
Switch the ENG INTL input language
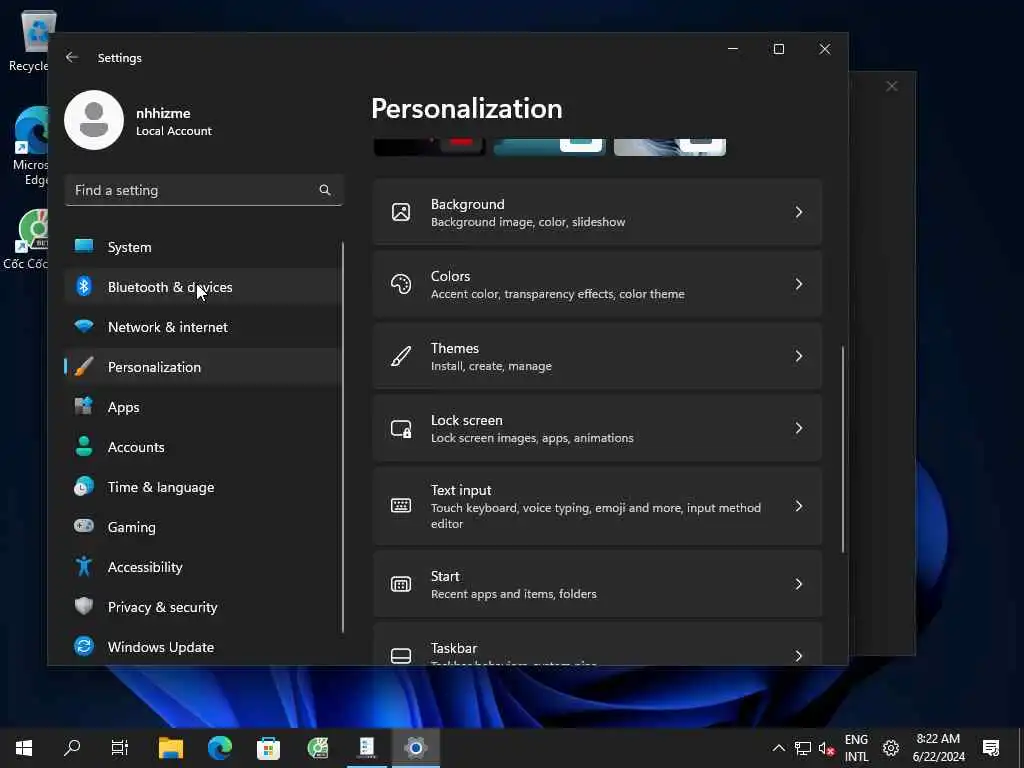pos(856,748)
